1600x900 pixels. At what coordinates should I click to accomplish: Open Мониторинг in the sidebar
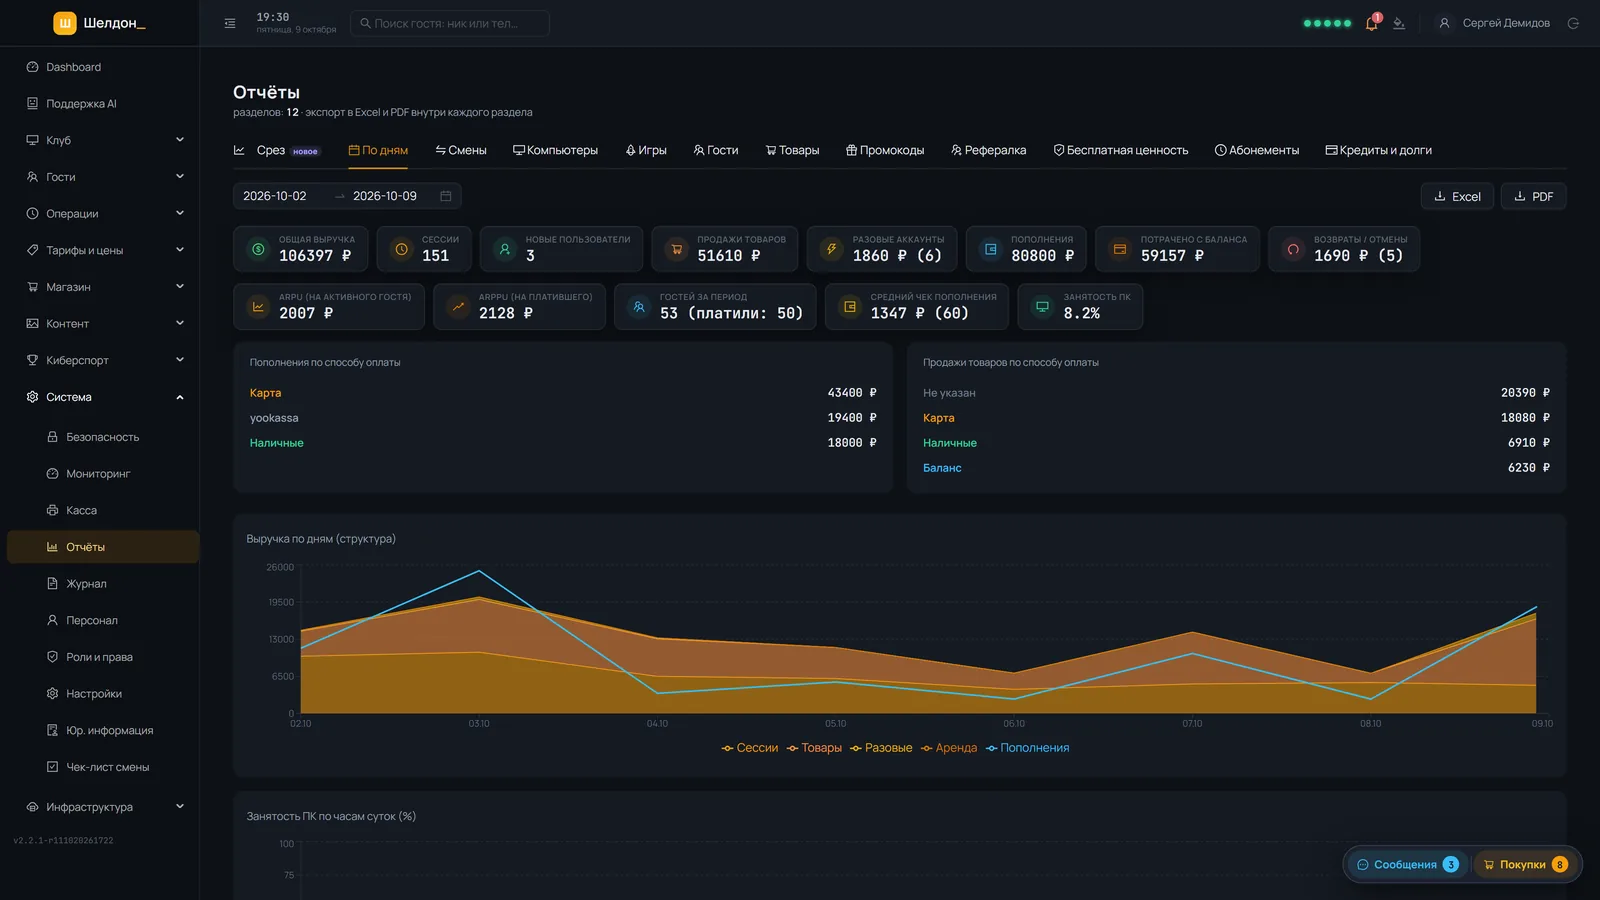point(103,474)
